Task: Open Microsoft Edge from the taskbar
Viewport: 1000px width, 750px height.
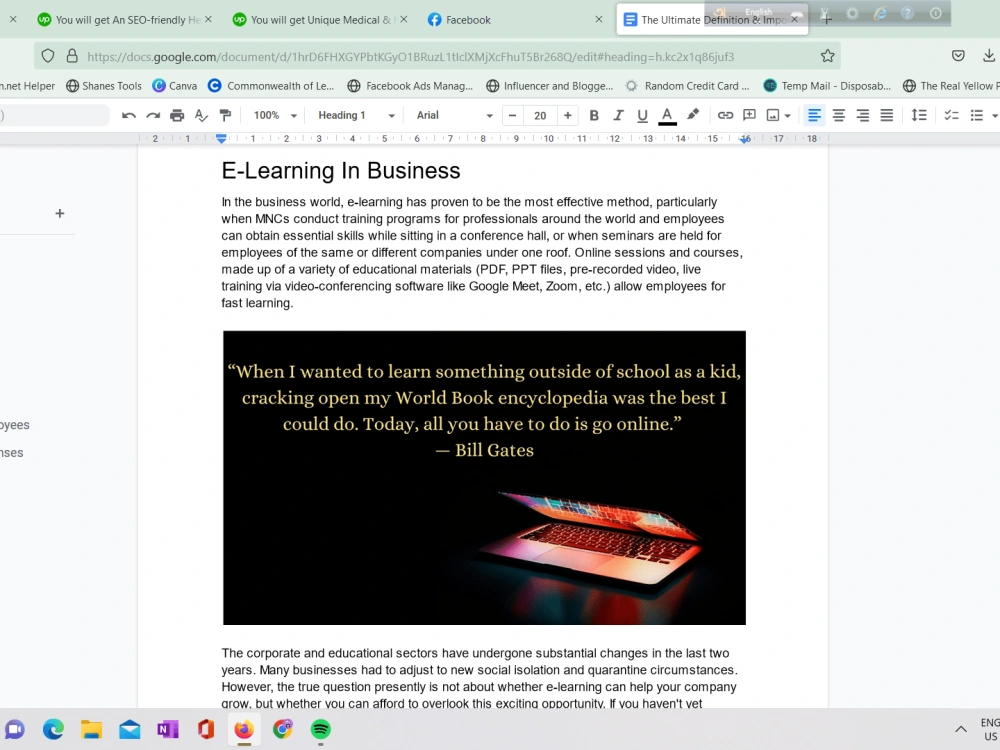Action: click(x=53, y=729)
